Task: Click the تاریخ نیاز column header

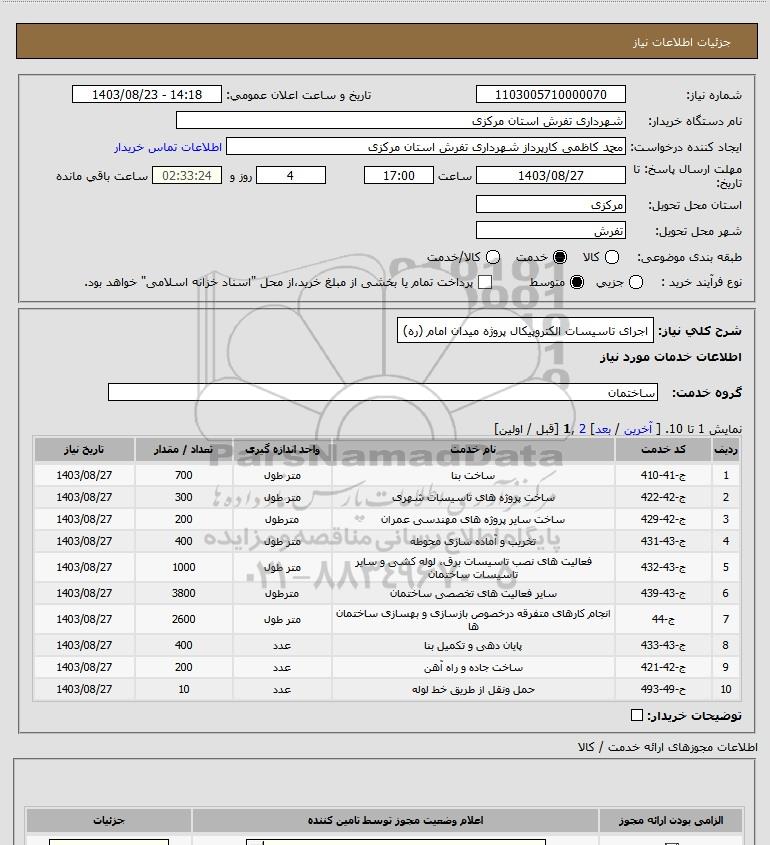Action: tap(84, 449)
